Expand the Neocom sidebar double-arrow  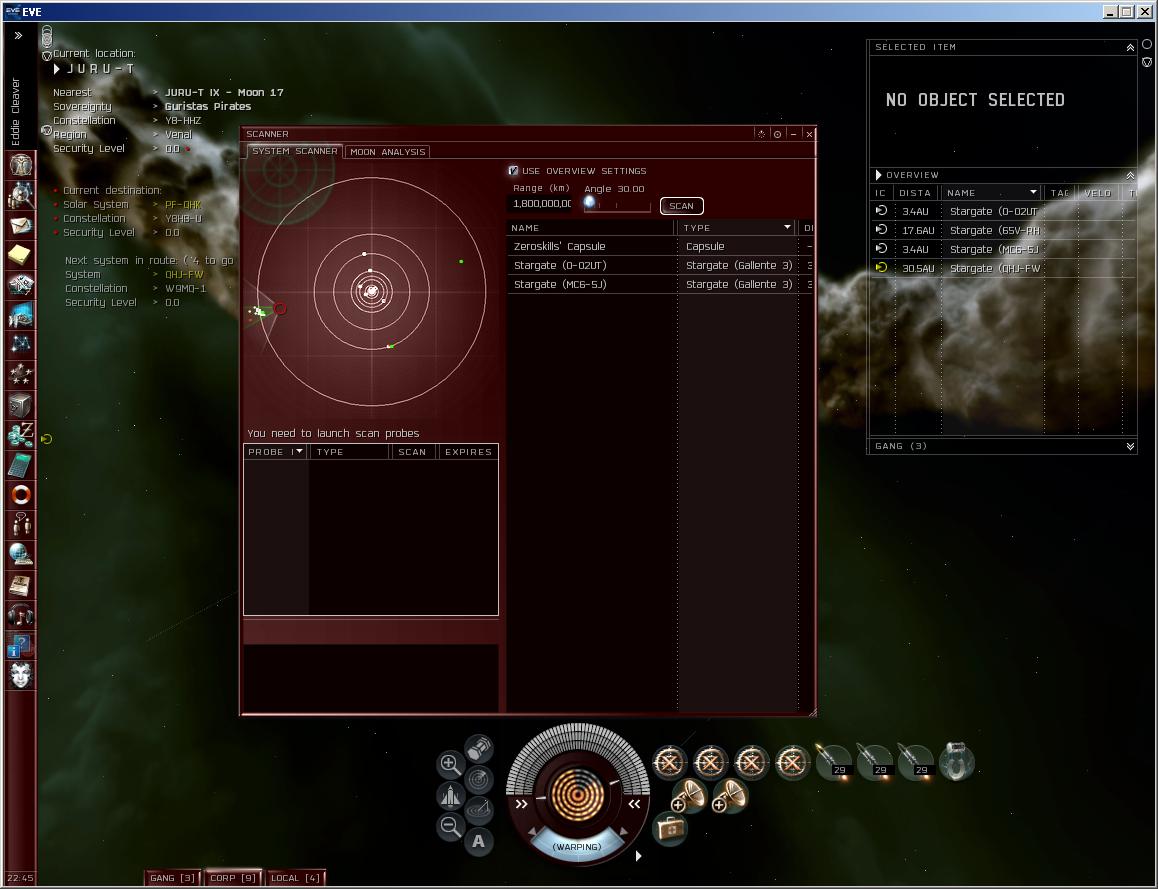(x=18, y=35)
